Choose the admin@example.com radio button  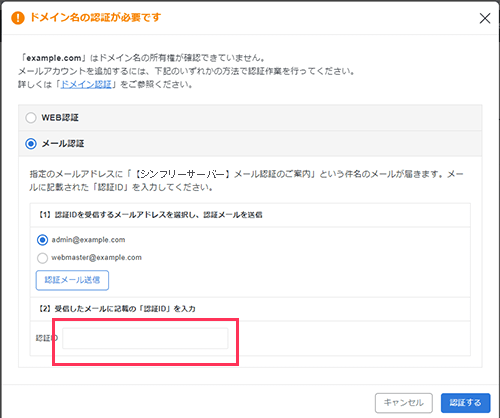point(42,240)
